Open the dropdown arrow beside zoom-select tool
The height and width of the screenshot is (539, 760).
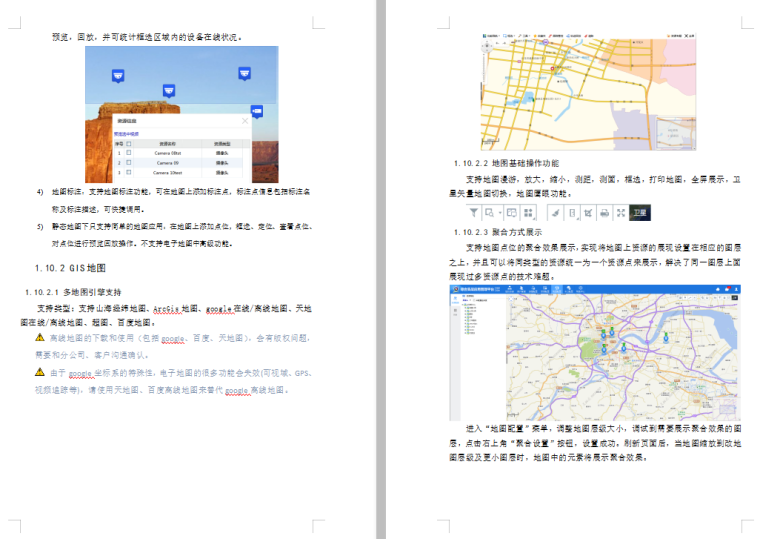click(499, 212)
